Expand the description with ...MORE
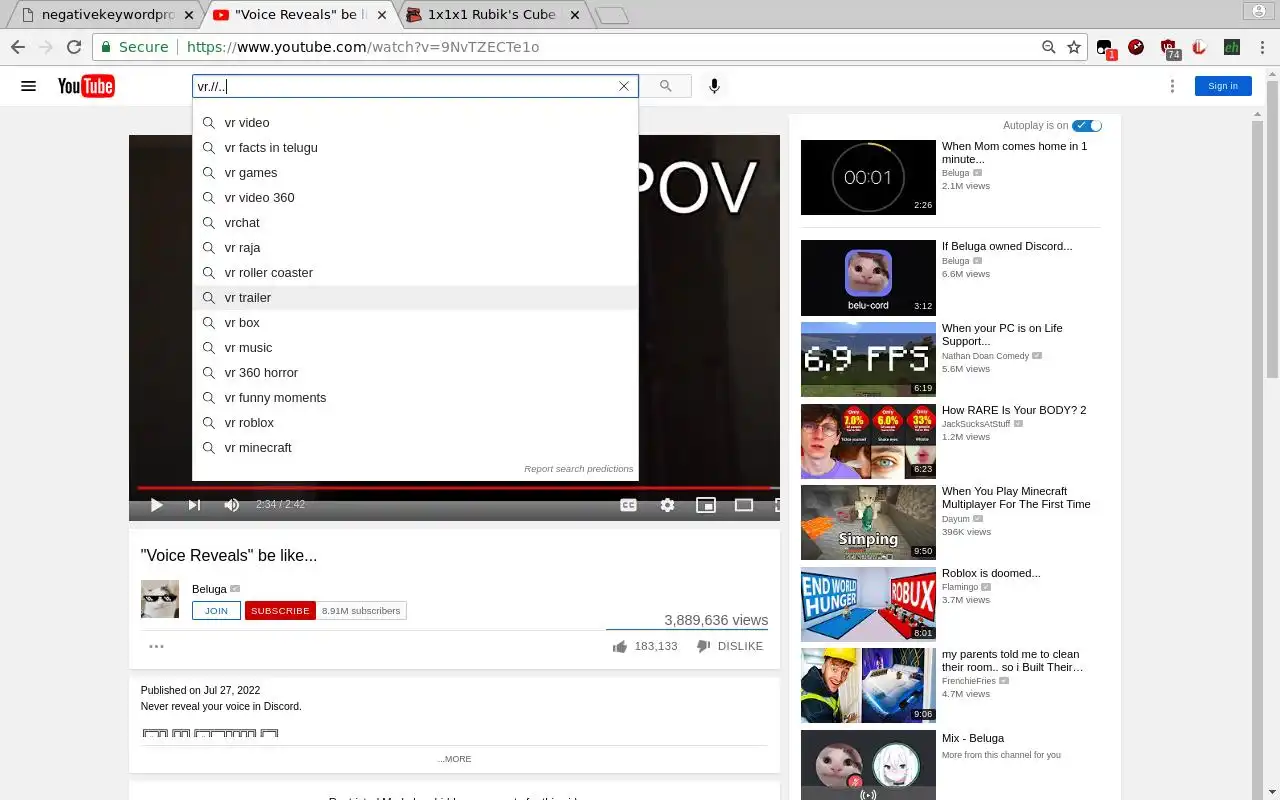The width and height of the screenshot is (1280, 800). tap(454, 759)
